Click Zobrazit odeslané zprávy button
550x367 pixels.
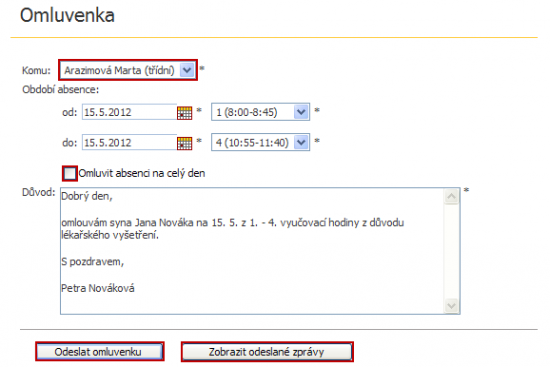[x=267, y=352]
